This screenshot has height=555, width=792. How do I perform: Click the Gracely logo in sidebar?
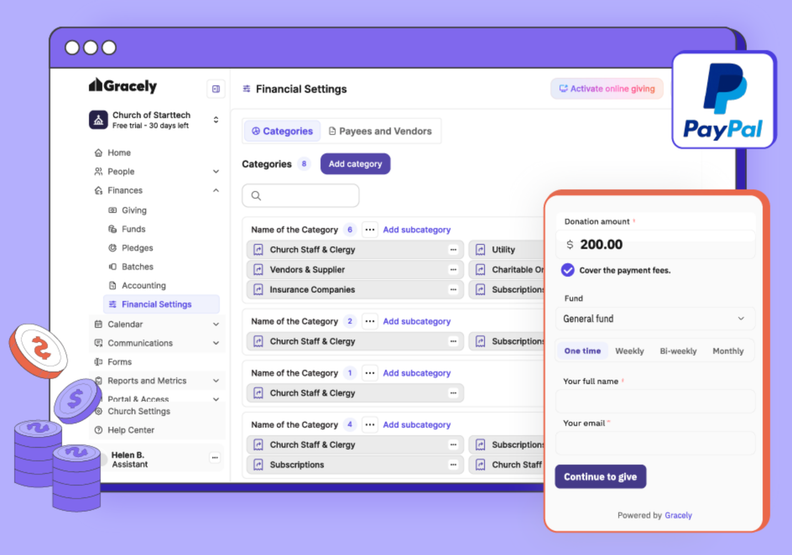123,86
